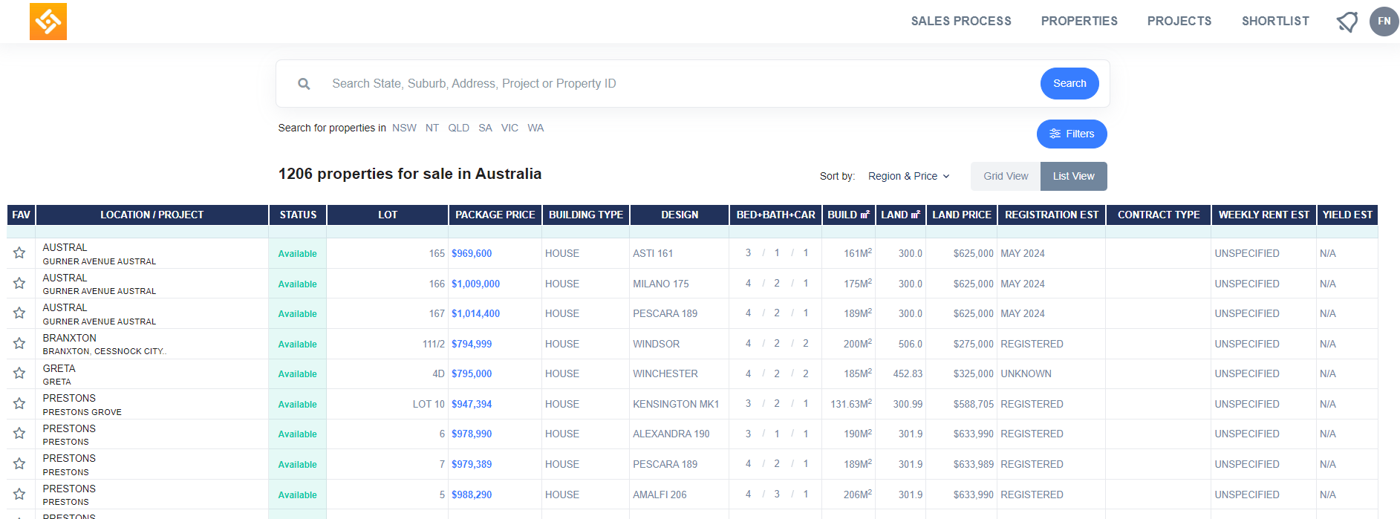Filter properties by SA
The image size is (1400, 519).
click(485, 128)
